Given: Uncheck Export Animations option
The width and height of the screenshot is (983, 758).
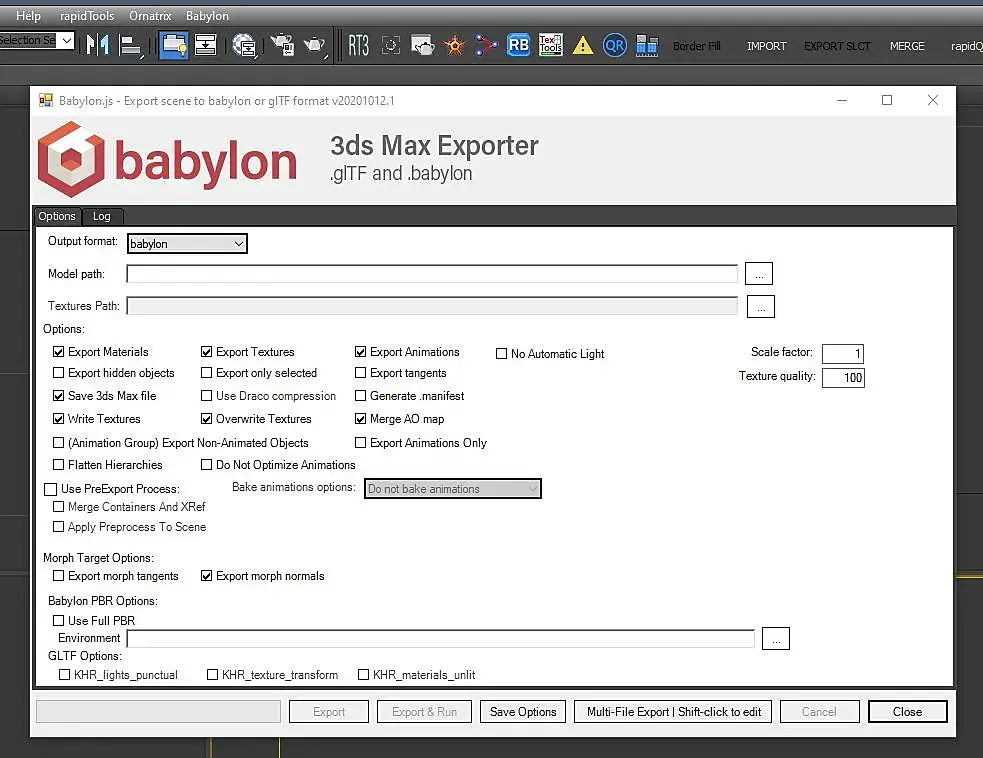Looking at the screenshot, I should tap(360, 352).
